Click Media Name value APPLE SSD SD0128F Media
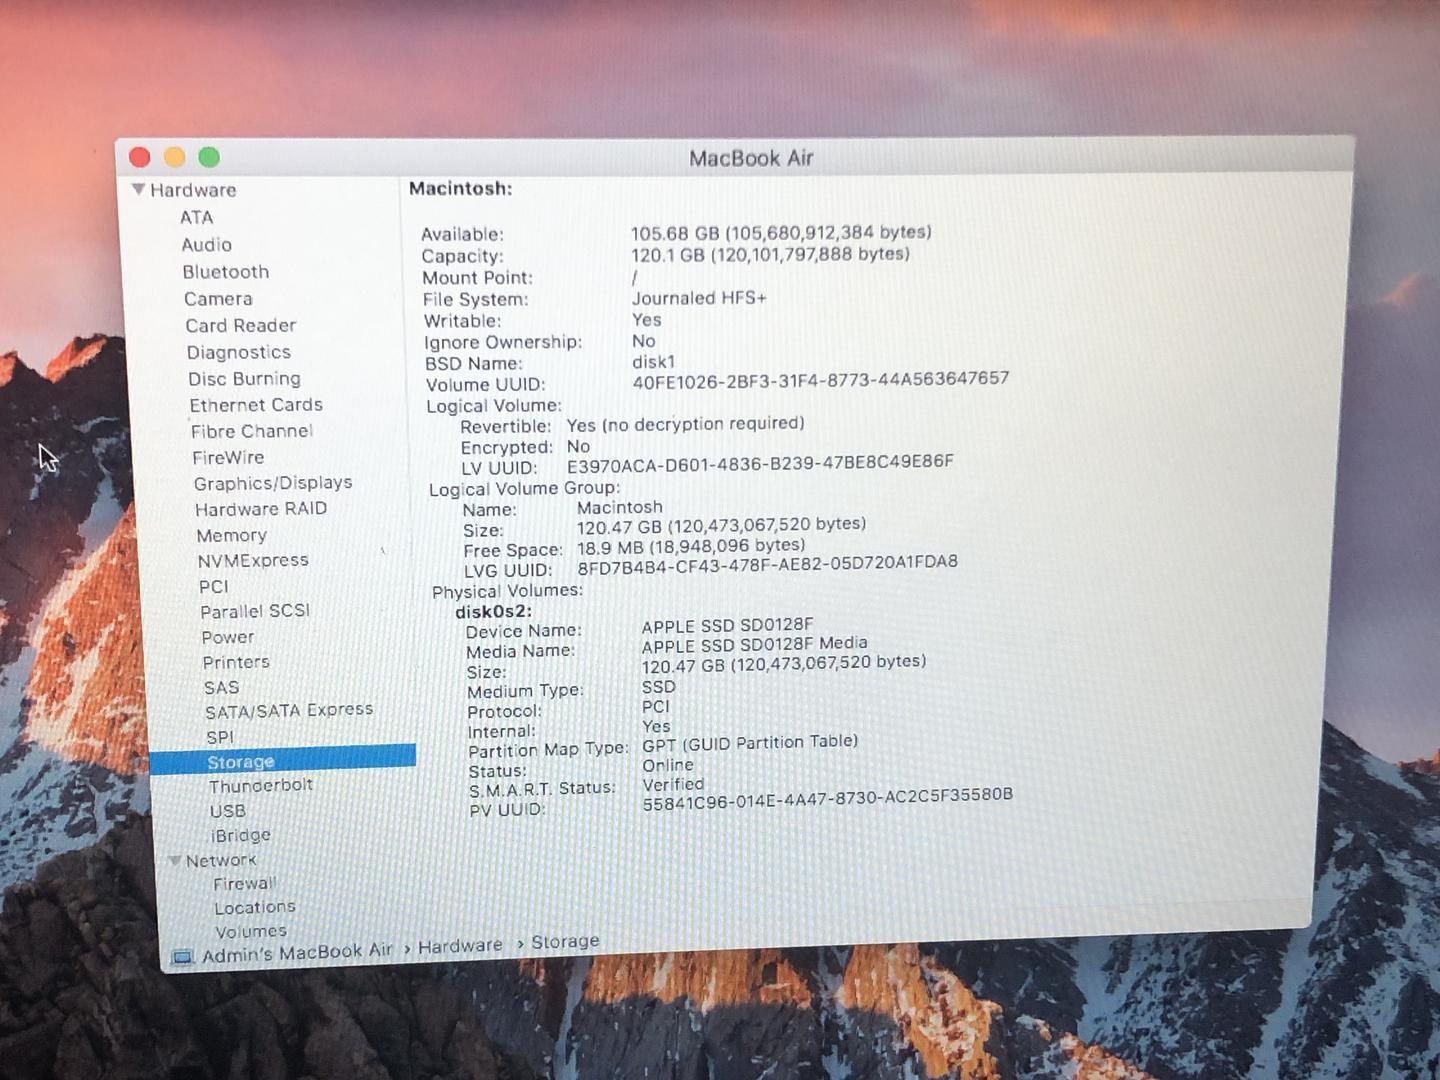This screenshot has width=1440, height=1080. 754,645
